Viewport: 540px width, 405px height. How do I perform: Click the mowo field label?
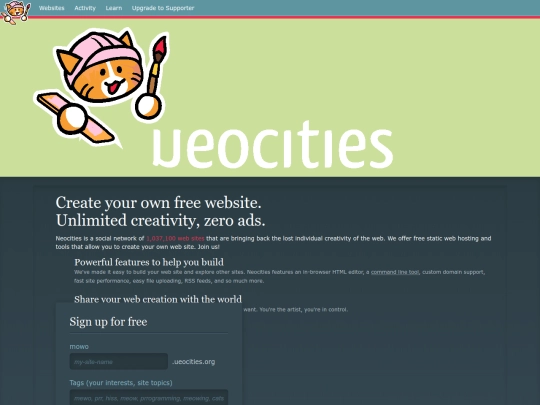79,347
